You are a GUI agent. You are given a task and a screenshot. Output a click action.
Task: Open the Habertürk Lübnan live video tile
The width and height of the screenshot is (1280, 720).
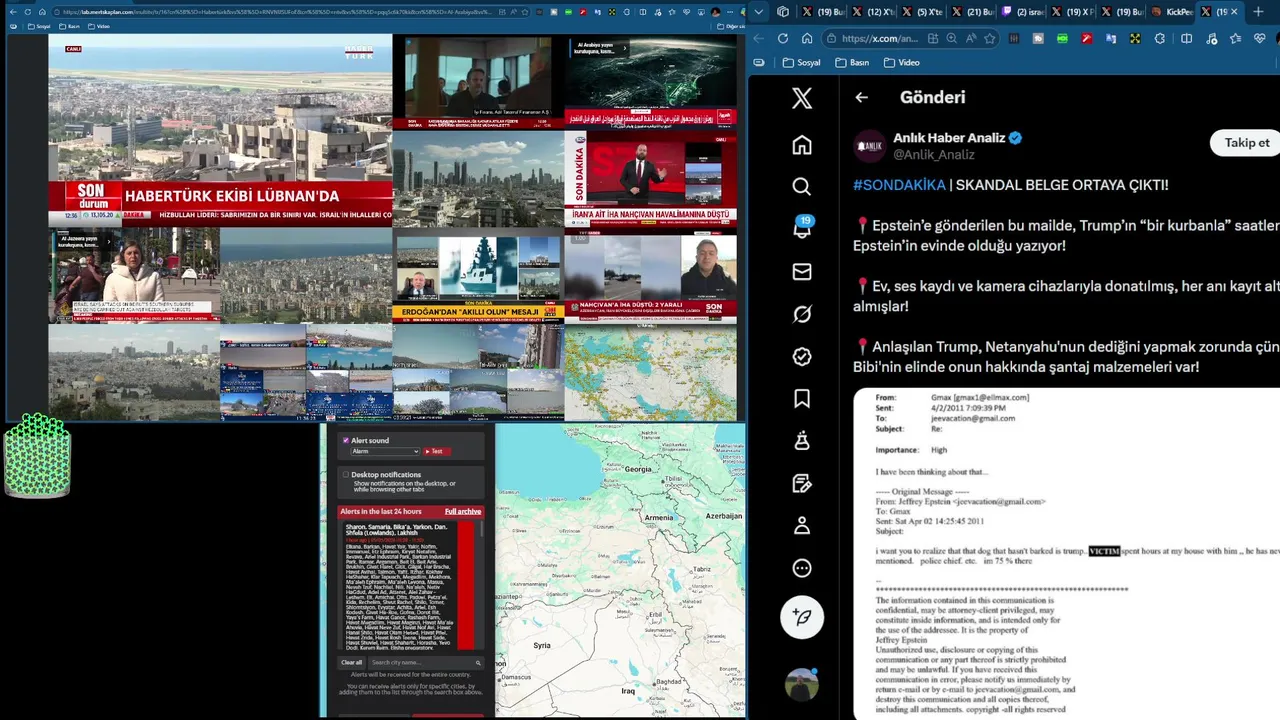pos(220,130)
